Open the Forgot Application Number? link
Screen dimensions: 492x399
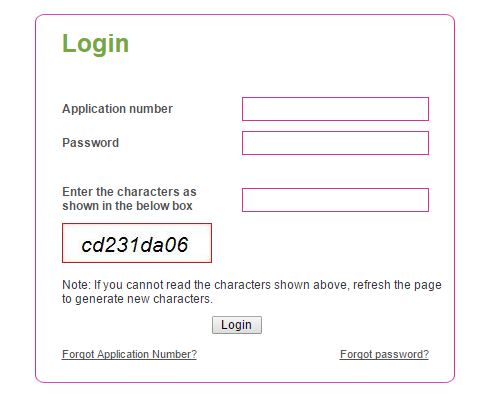[x=129, y=354]
